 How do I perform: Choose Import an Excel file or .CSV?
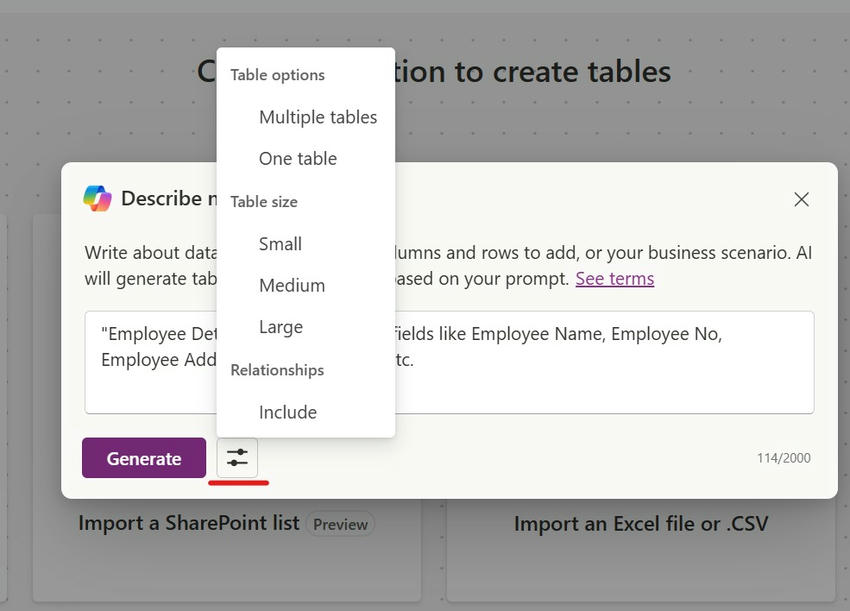pos(640,523)
